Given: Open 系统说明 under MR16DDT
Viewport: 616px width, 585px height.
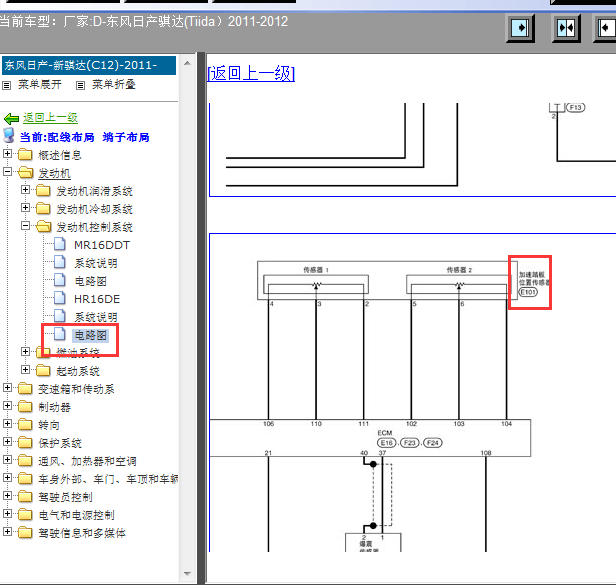Looking at the screenshot, I should 96,263.
